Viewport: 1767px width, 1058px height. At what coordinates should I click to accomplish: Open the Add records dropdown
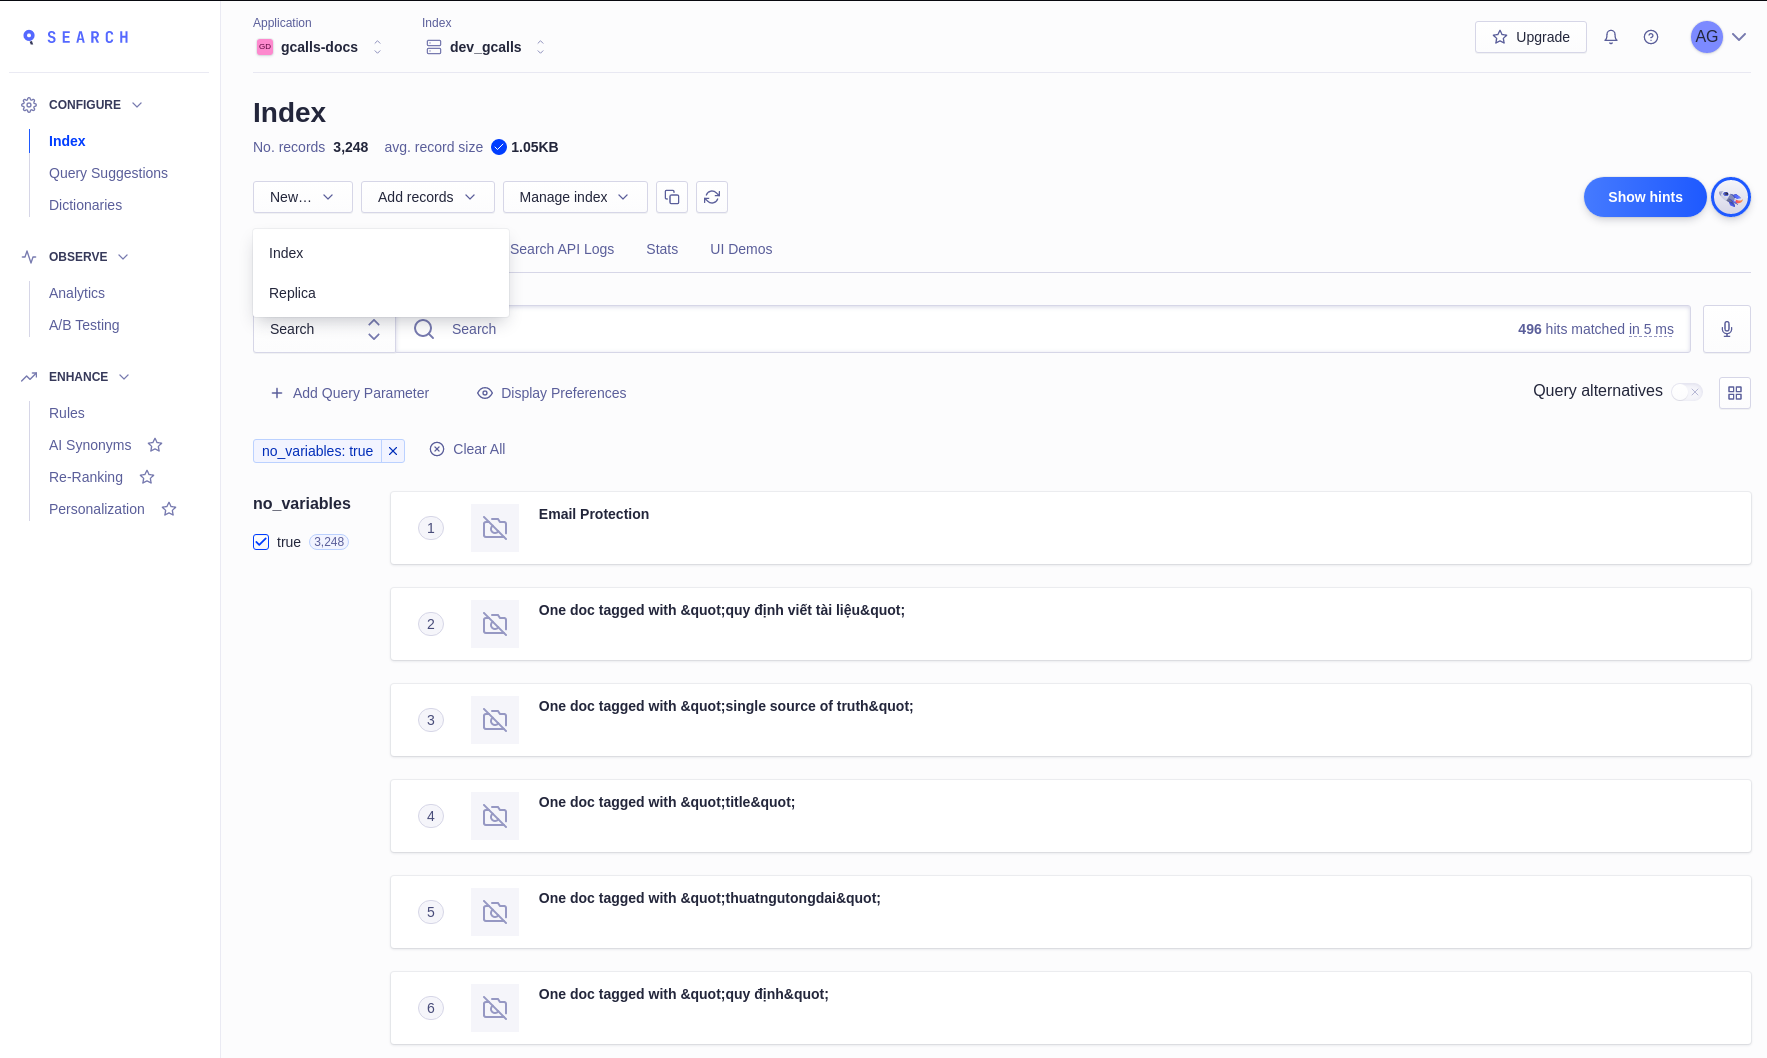pos(428,197)
